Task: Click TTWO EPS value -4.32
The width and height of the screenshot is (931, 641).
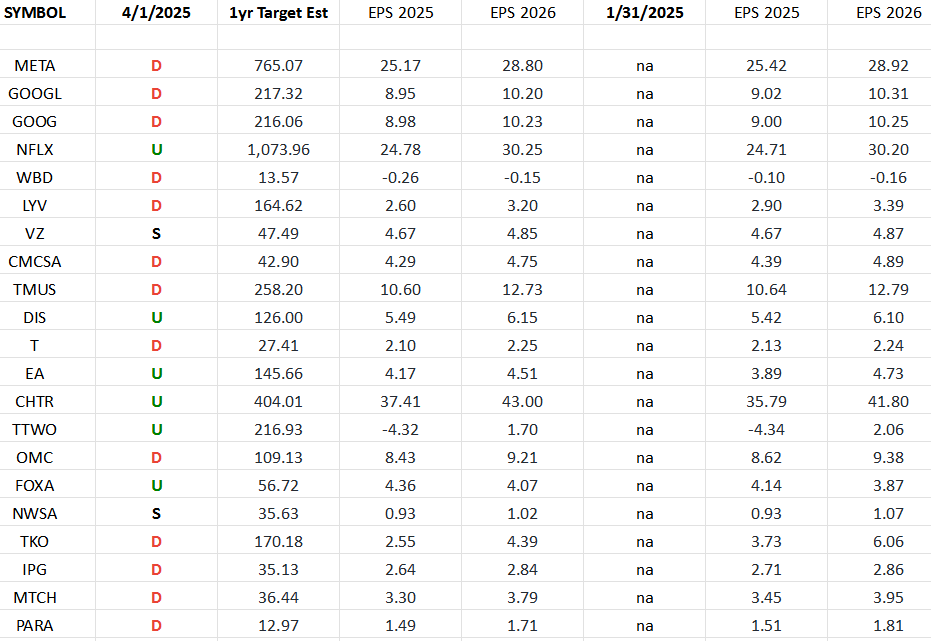Action: click(400, 429)
